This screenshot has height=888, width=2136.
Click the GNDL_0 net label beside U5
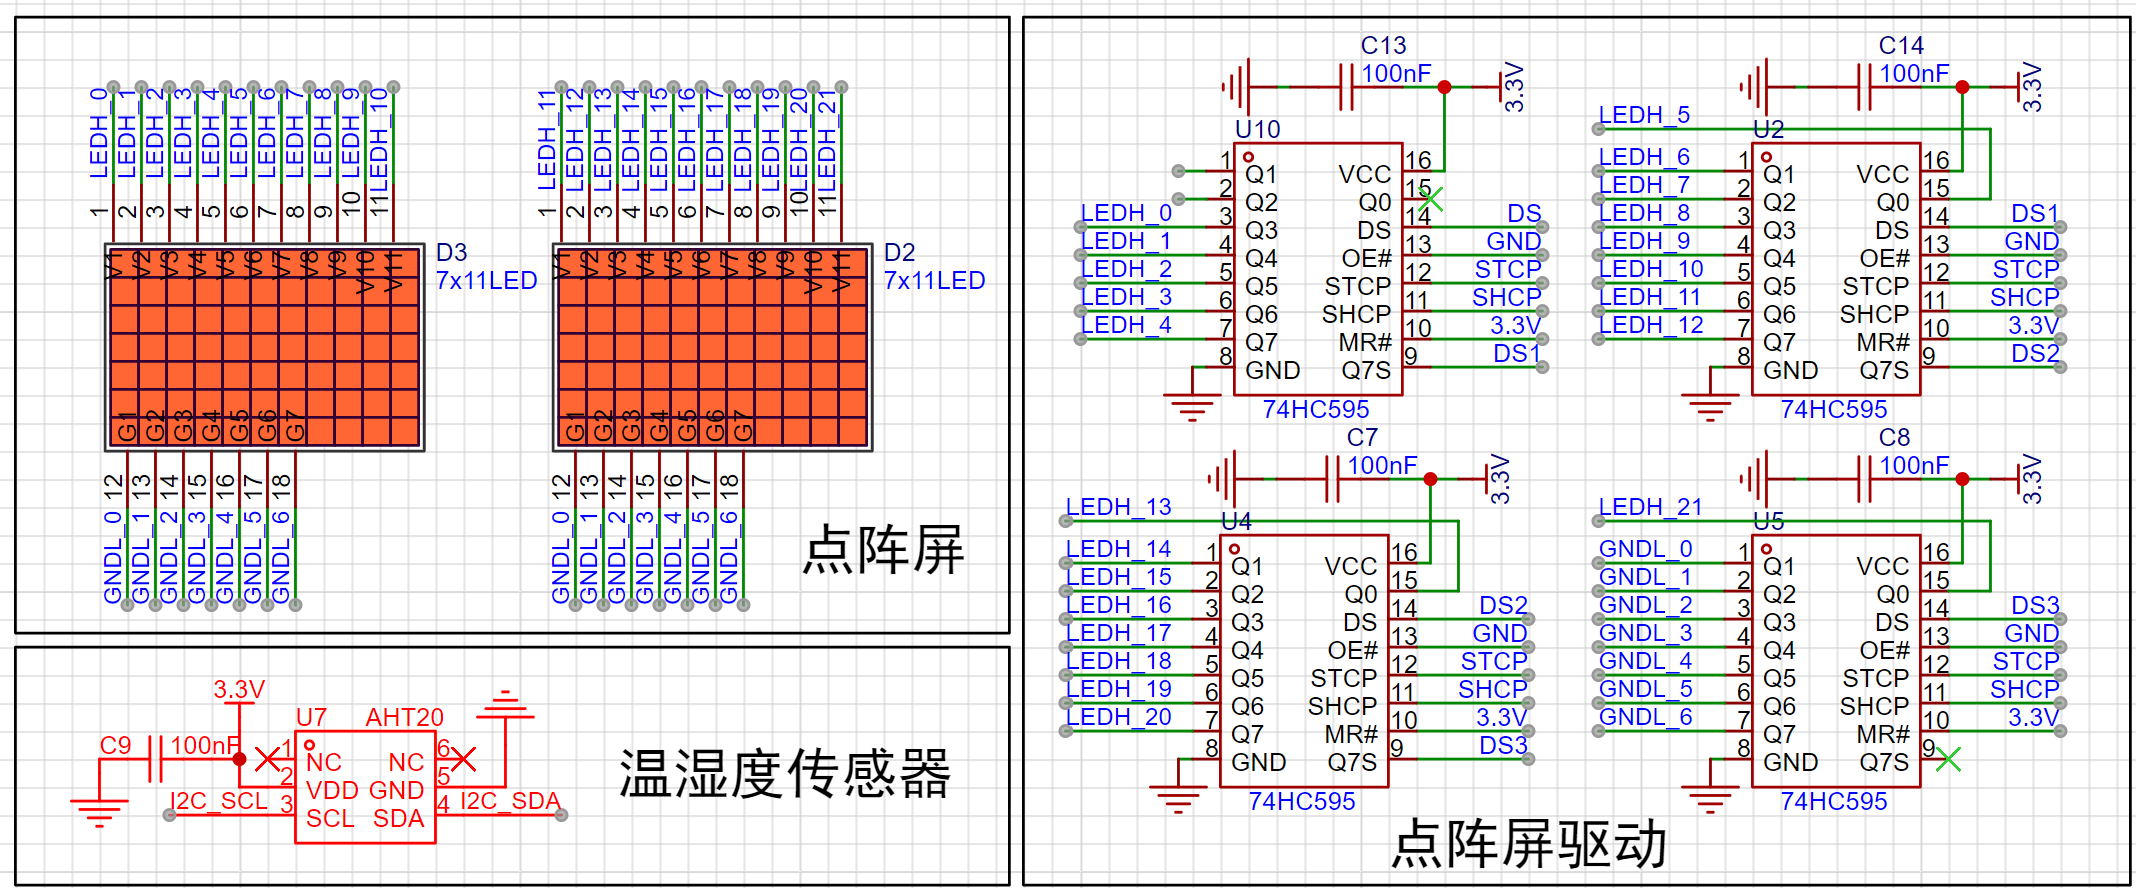1645,549
